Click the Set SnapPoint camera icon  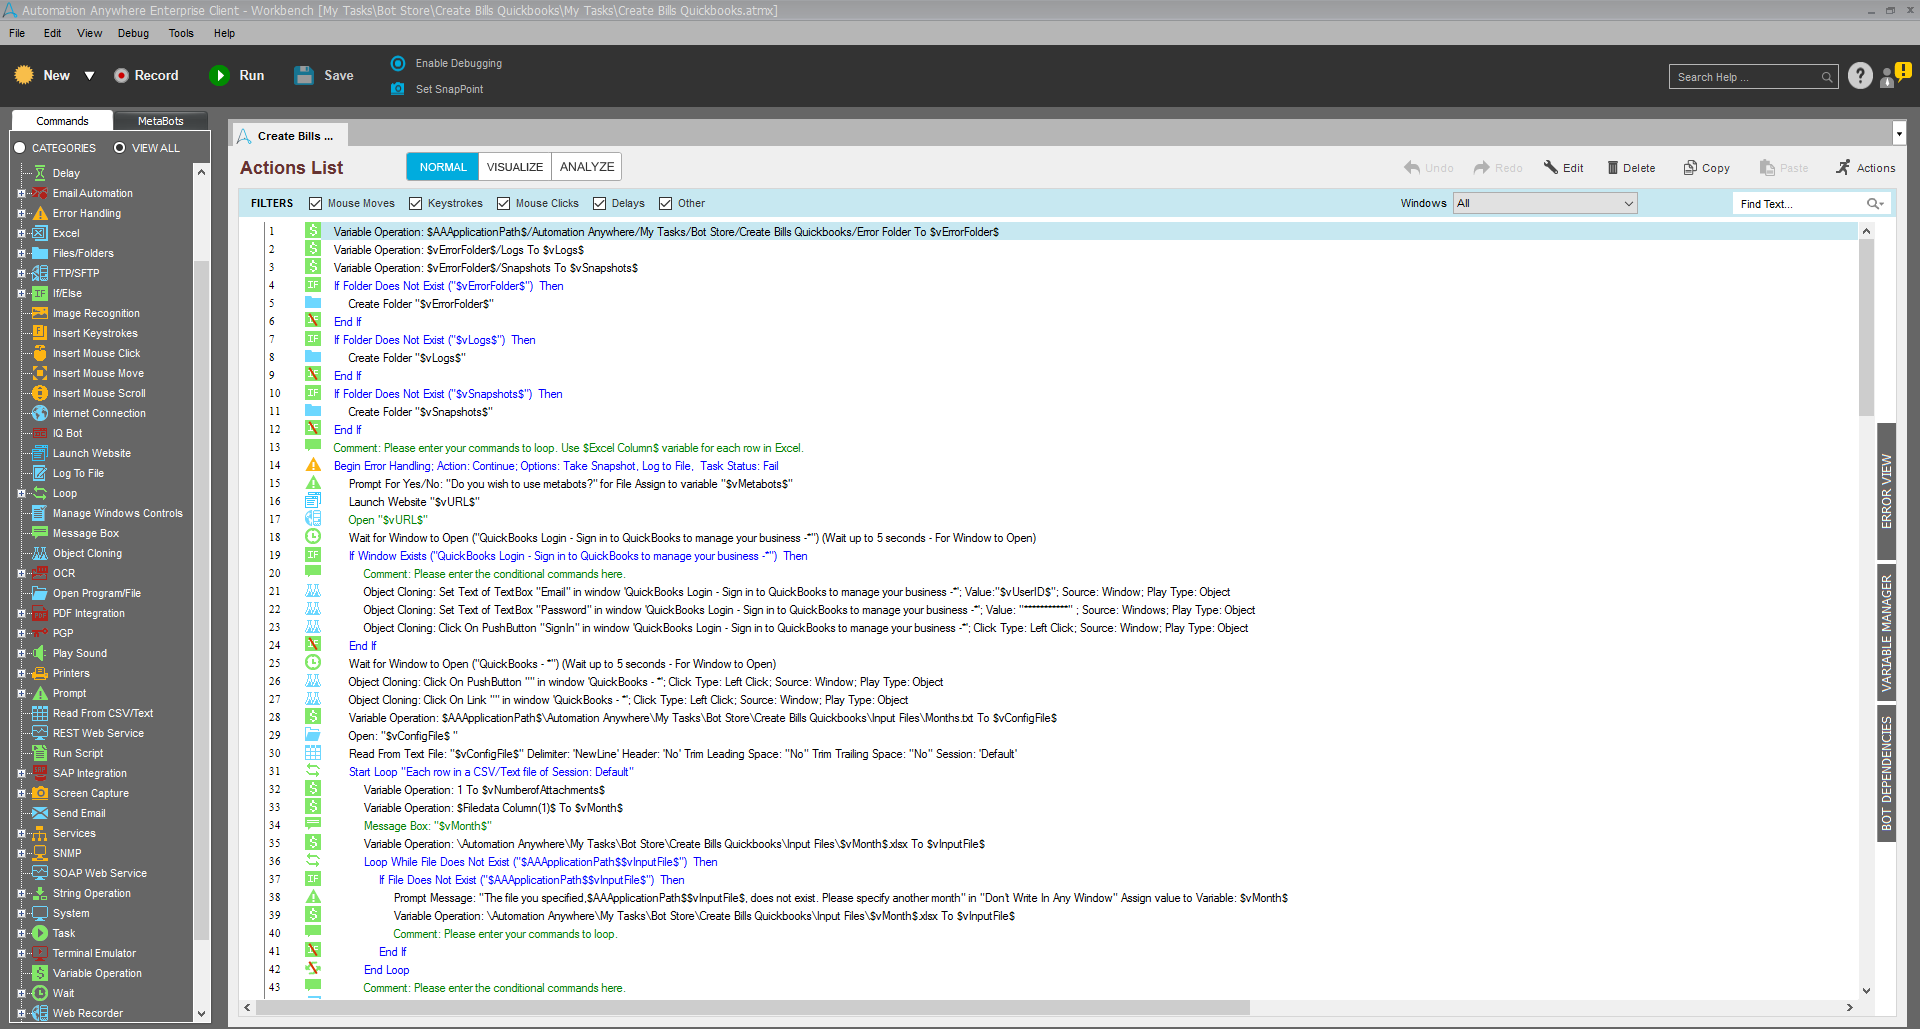398,89
